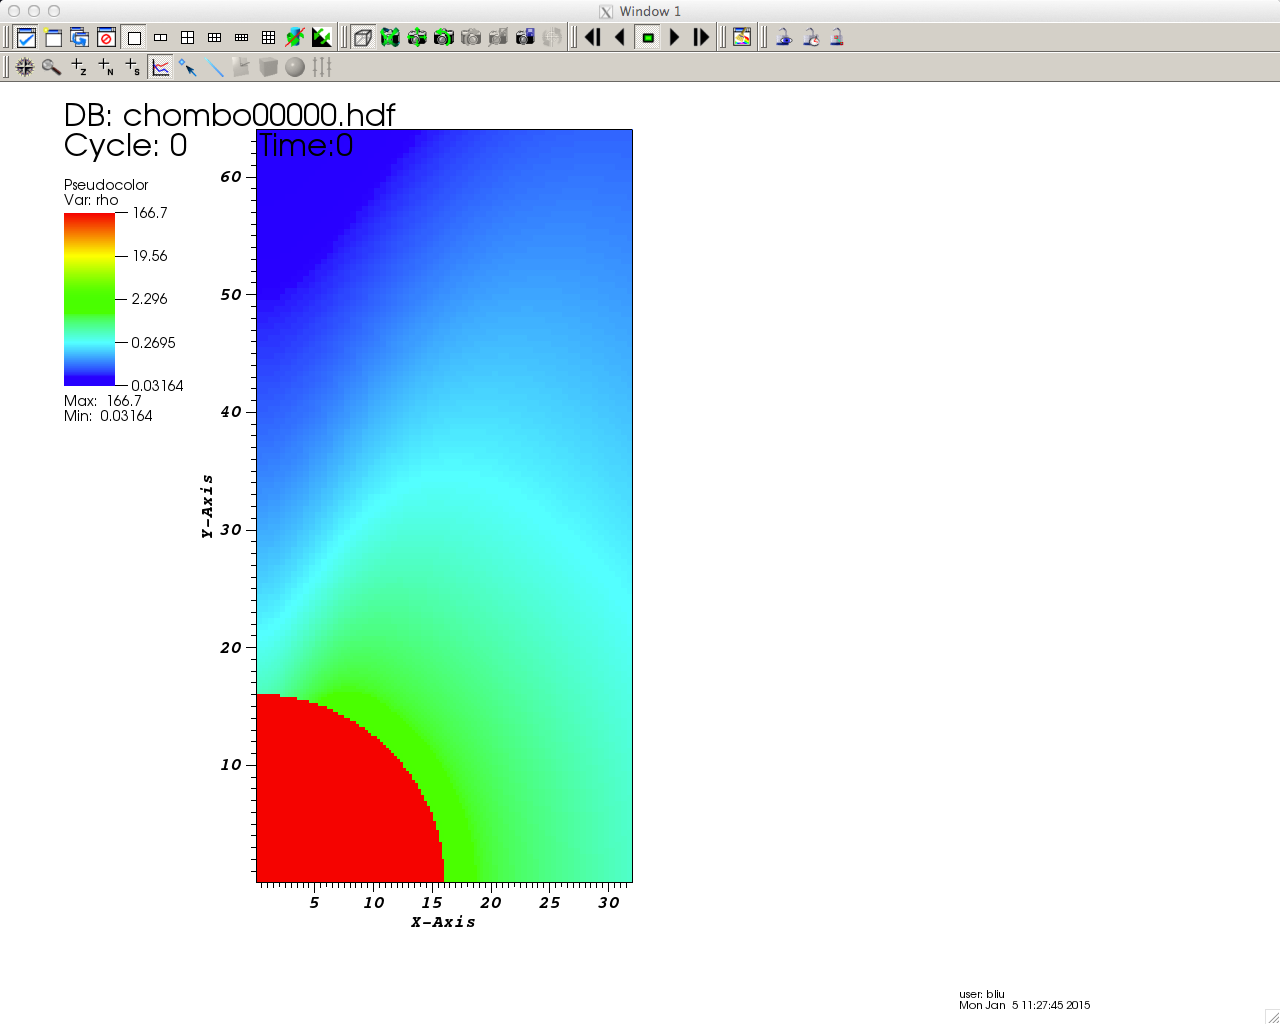Delete the active window

(106, 38)
